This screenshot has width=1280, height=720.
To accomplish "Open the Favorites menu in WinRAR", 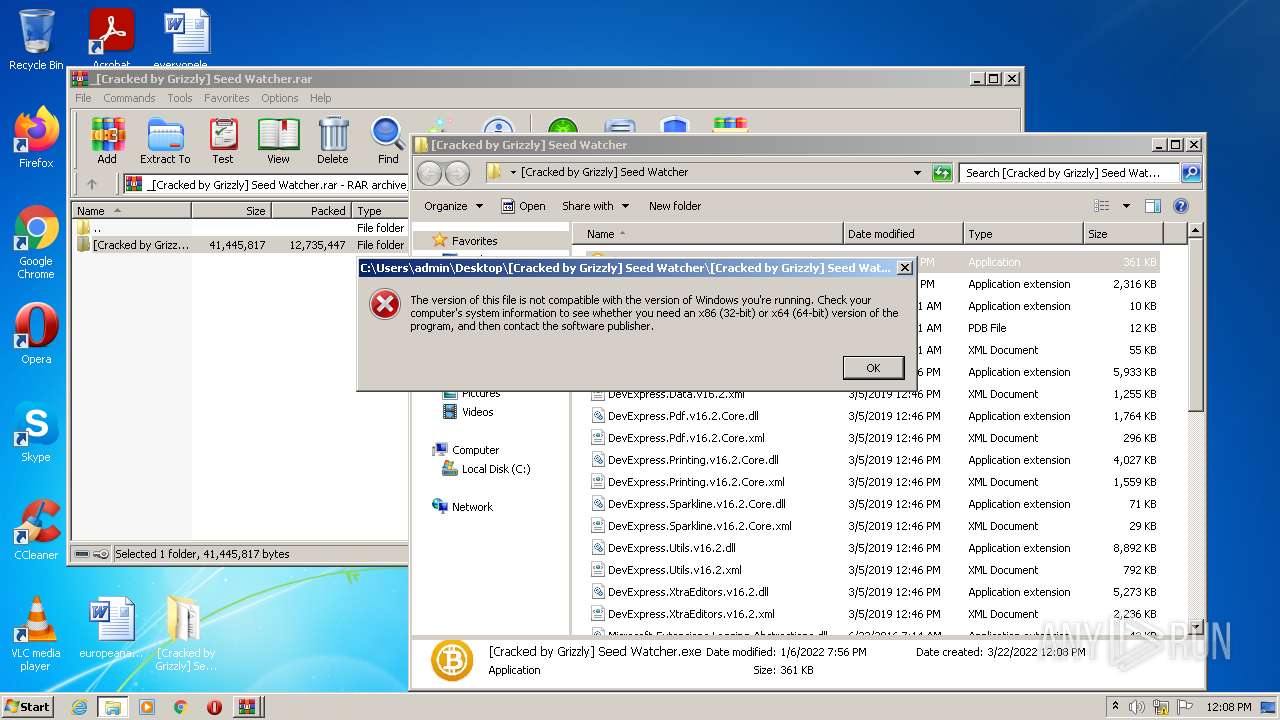I will [x=227, y=98].
